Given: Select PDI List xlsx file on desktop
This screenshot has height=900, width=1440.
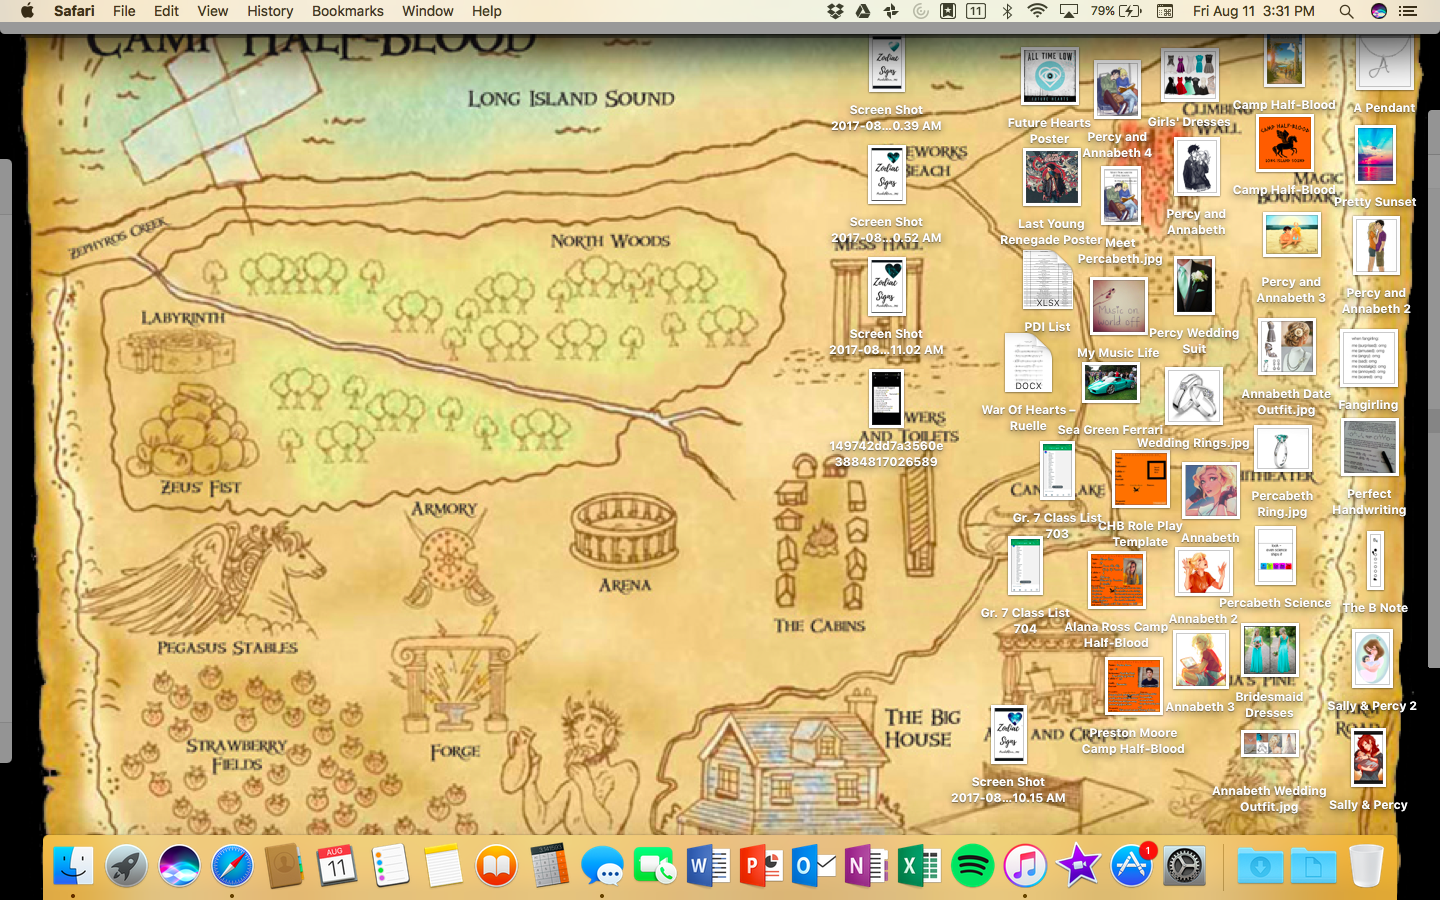Looking at the screenshot, I should pyautogui.click(x=1047, y=281).
